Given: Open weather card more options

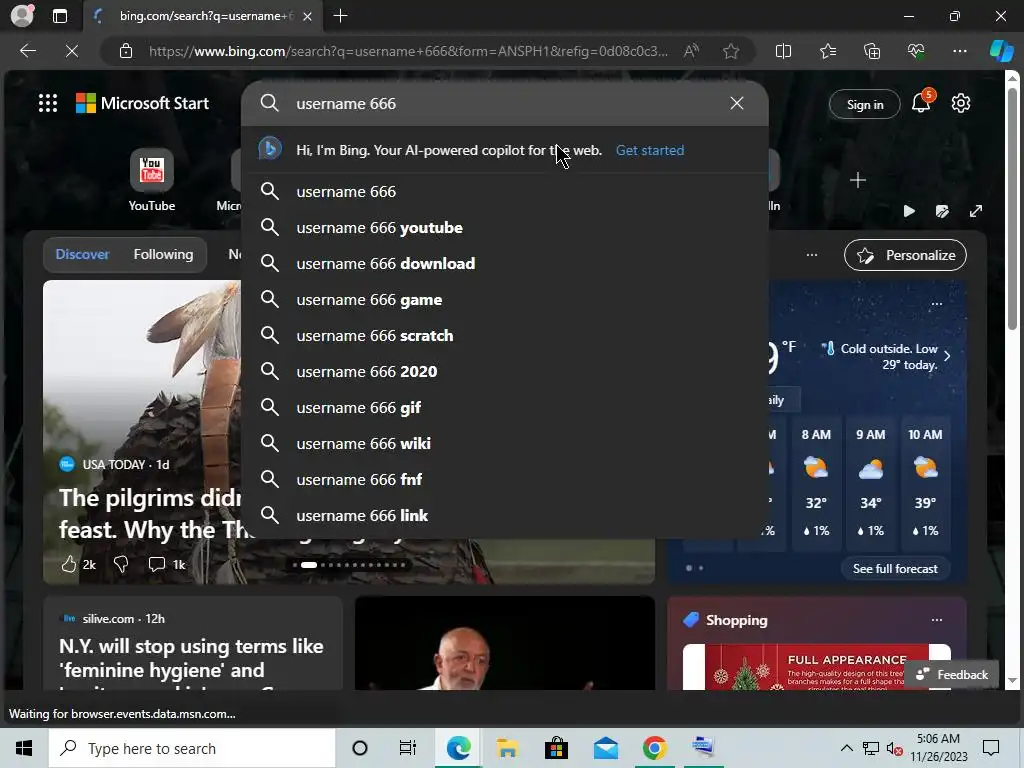Looking at the screenshot, I should (936, 304).
